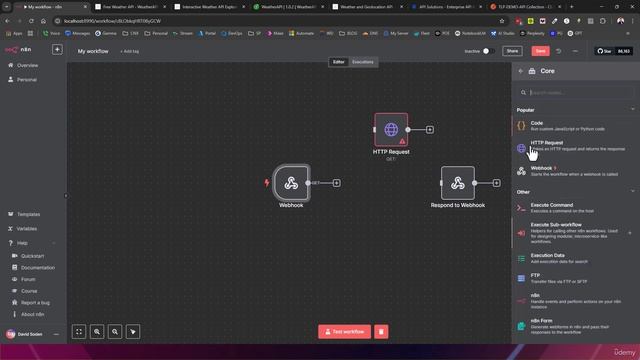
Task: Rename the My workflow title
Action: pyautogui.click(x=93, y=51)
